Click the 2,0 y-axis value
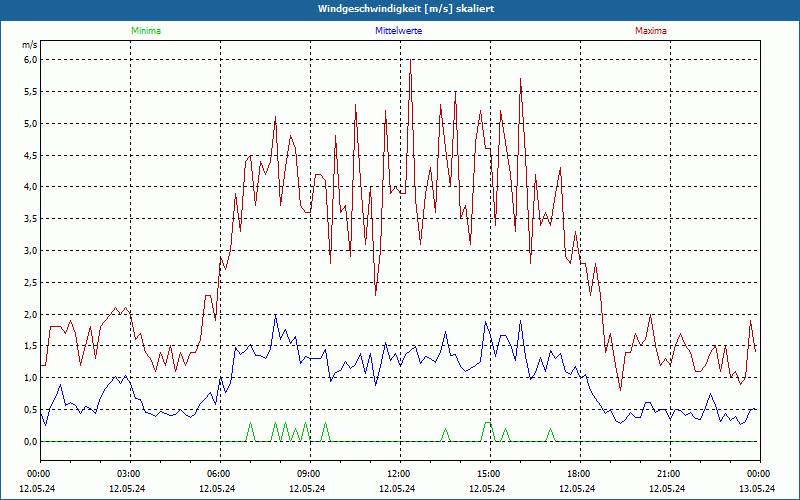Viewport: 800px width, 500px height. tap(31, 314)
